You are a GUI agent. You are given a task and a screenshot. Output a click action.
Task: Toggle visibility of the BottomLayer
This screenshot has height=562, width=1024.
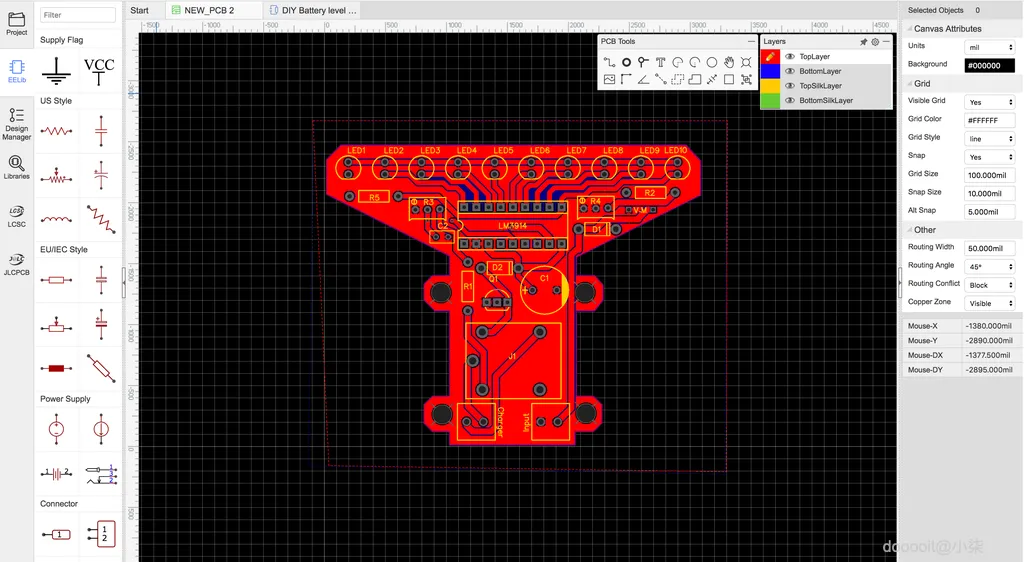point(790,71)
